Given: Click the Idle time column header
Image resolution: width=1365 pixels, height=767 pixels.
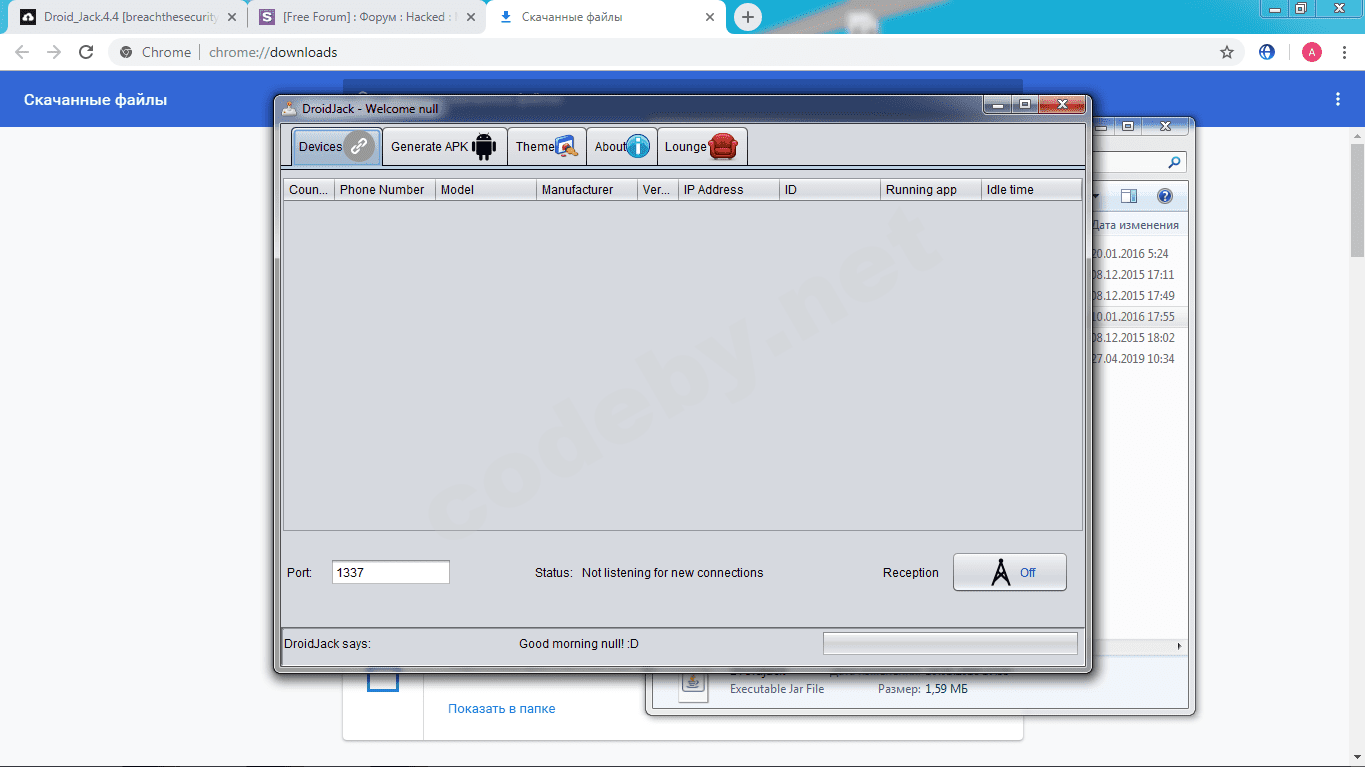Looking at the screenshot, I should point(1031,189).
